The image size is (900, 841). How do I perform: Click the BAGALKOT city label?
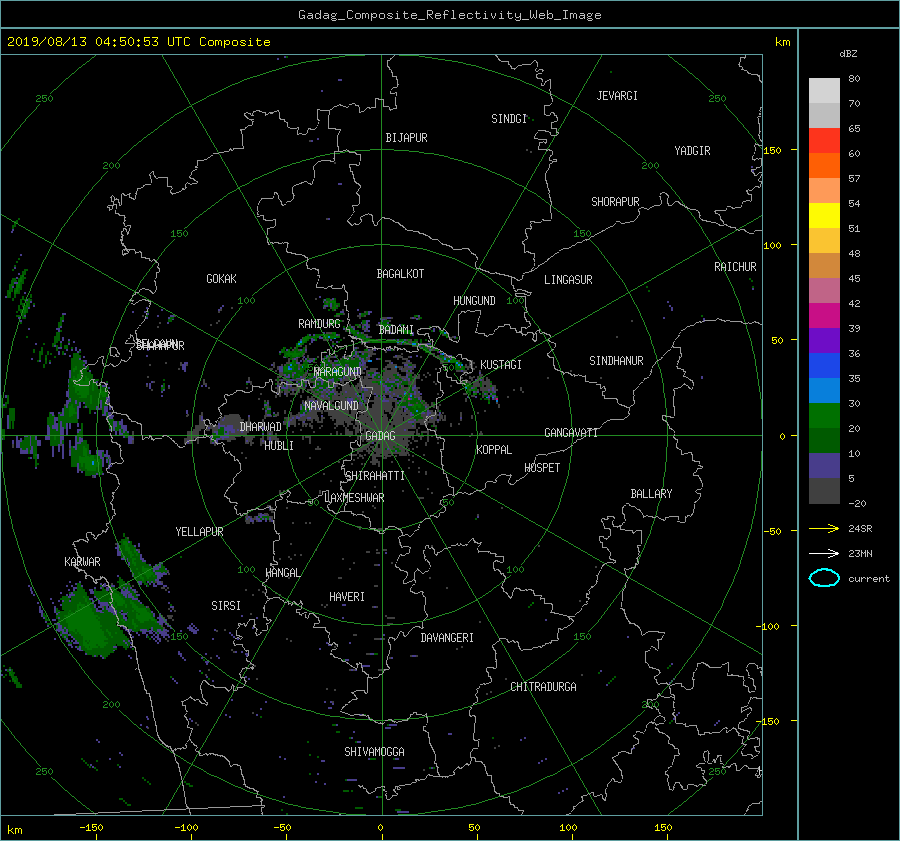[400, 274]
